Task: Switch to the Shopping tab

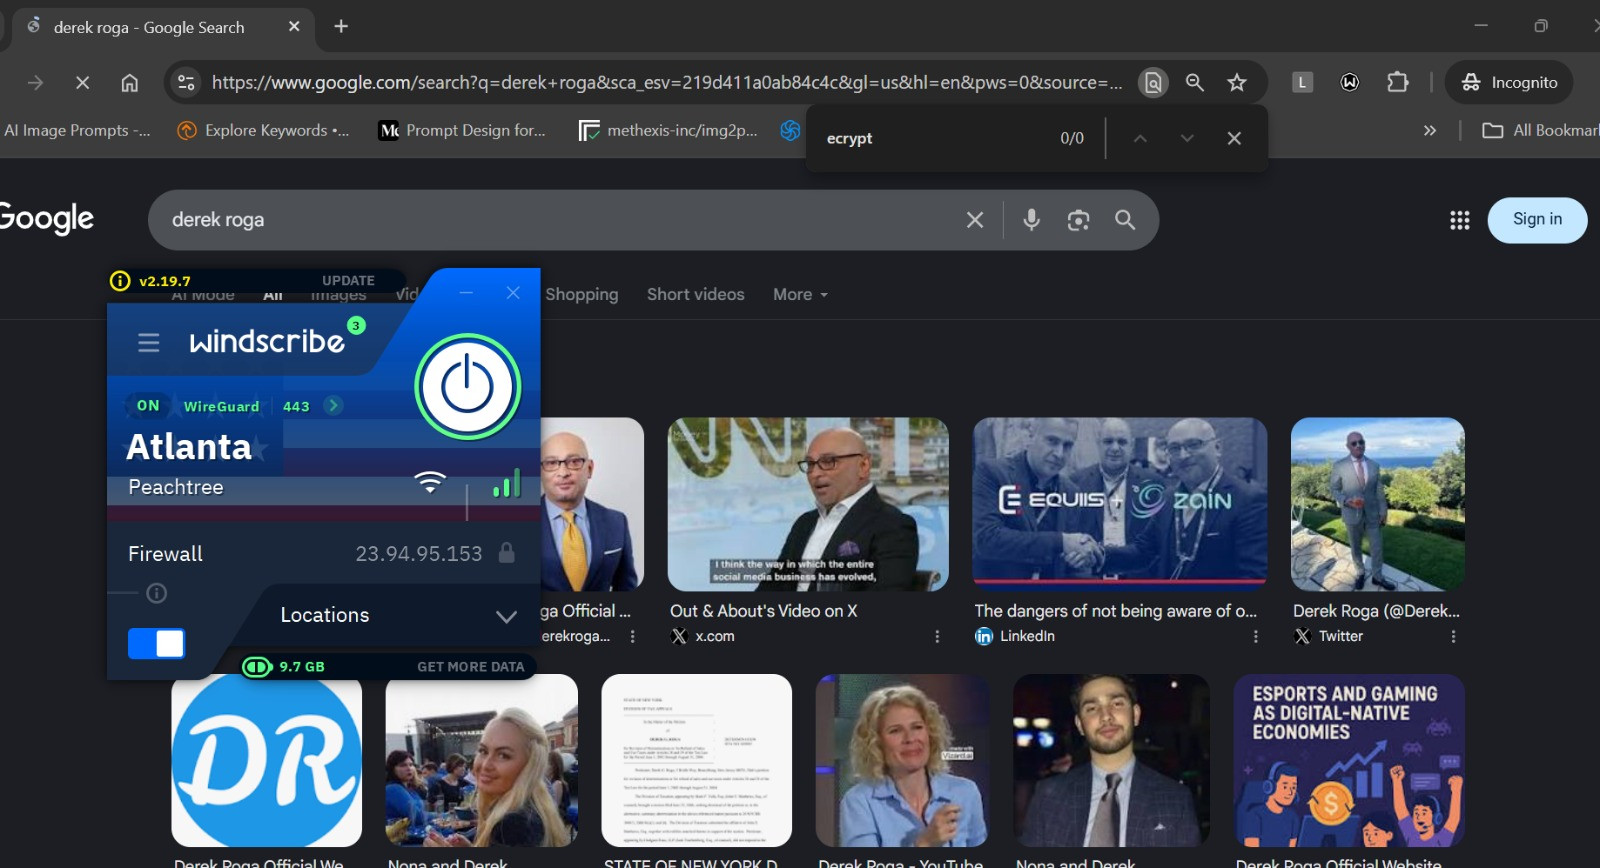Action: (x=582, y=294)
